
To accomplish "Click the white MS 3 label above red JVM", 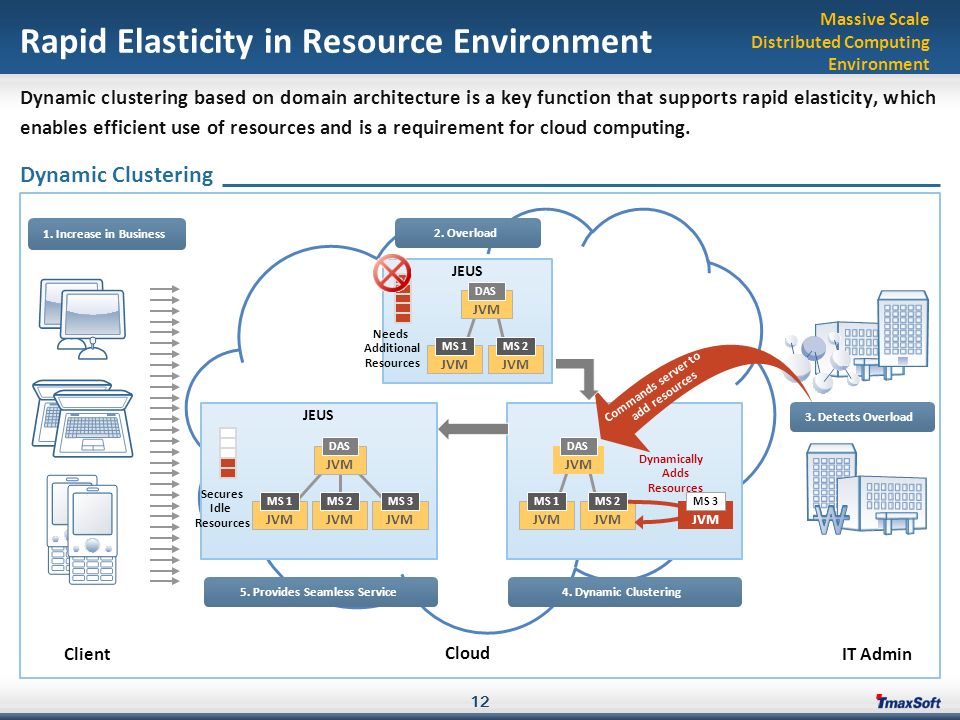I will click(x=705, y=501).
